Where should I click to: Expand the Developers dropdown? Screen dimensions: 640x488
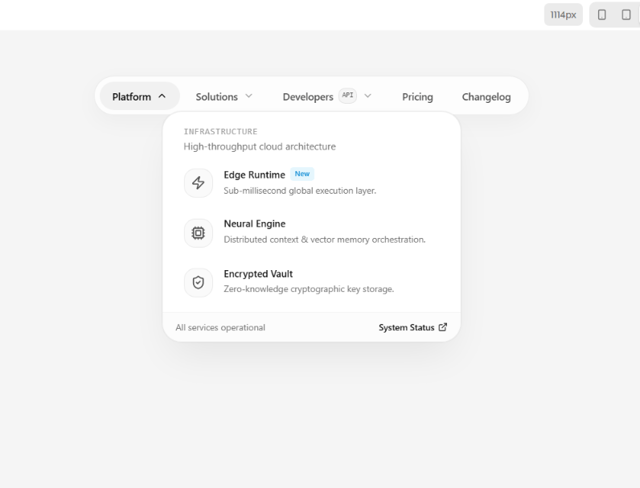click(x=327, y=97)
